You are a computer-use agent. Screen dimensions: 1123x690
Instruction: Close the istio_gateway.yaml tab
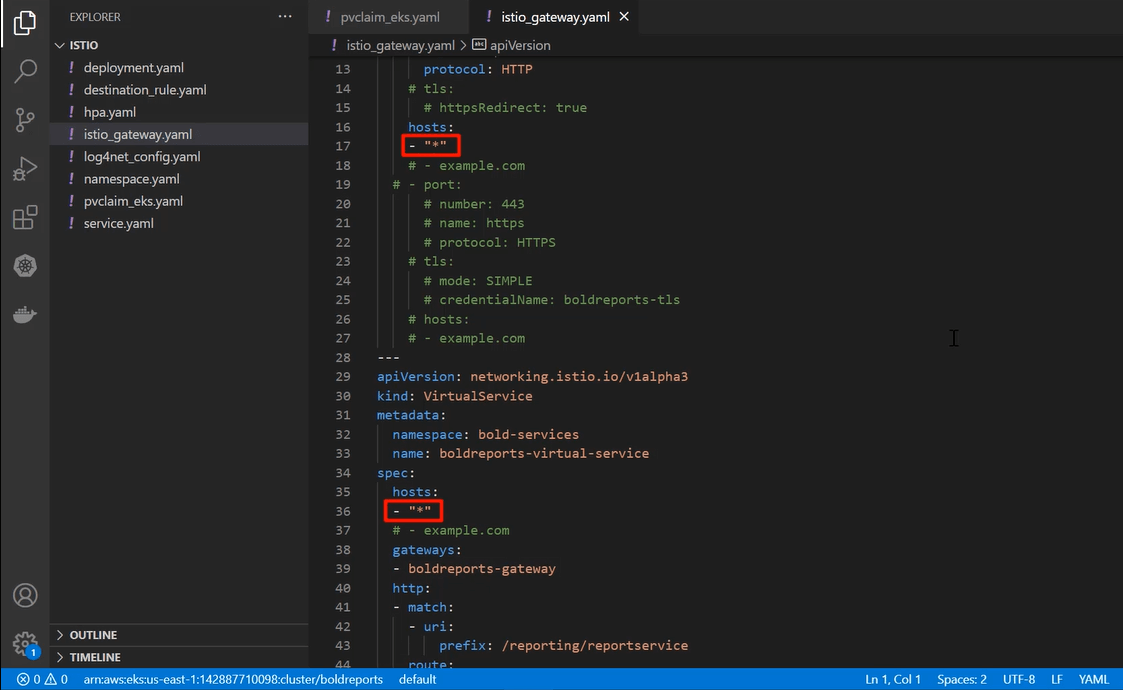point(624,16)
